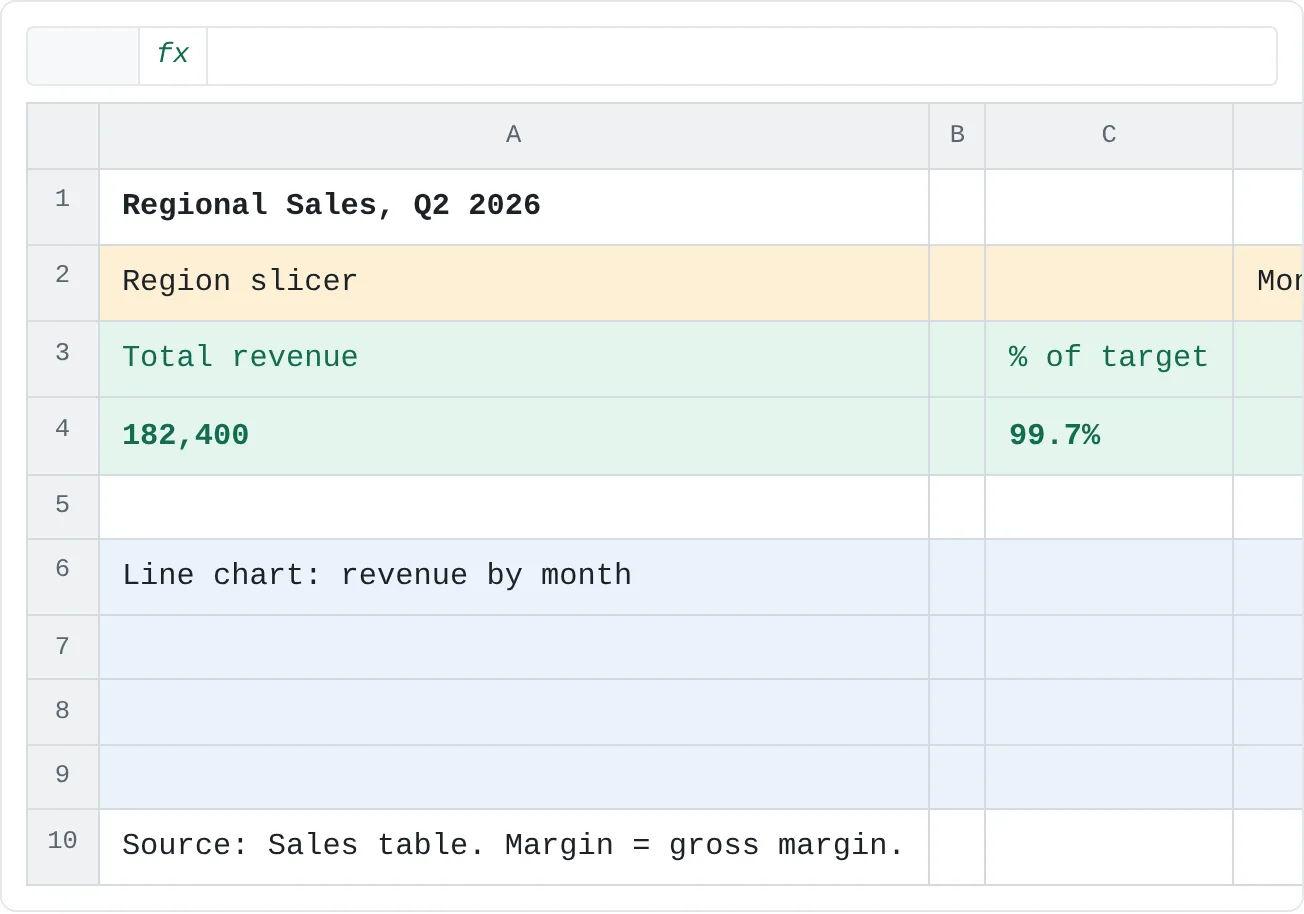The height and width of the screenshot is (914, 1304).
Task: Click the '99.7%' value cell
Action: (x=1109, y=436)
